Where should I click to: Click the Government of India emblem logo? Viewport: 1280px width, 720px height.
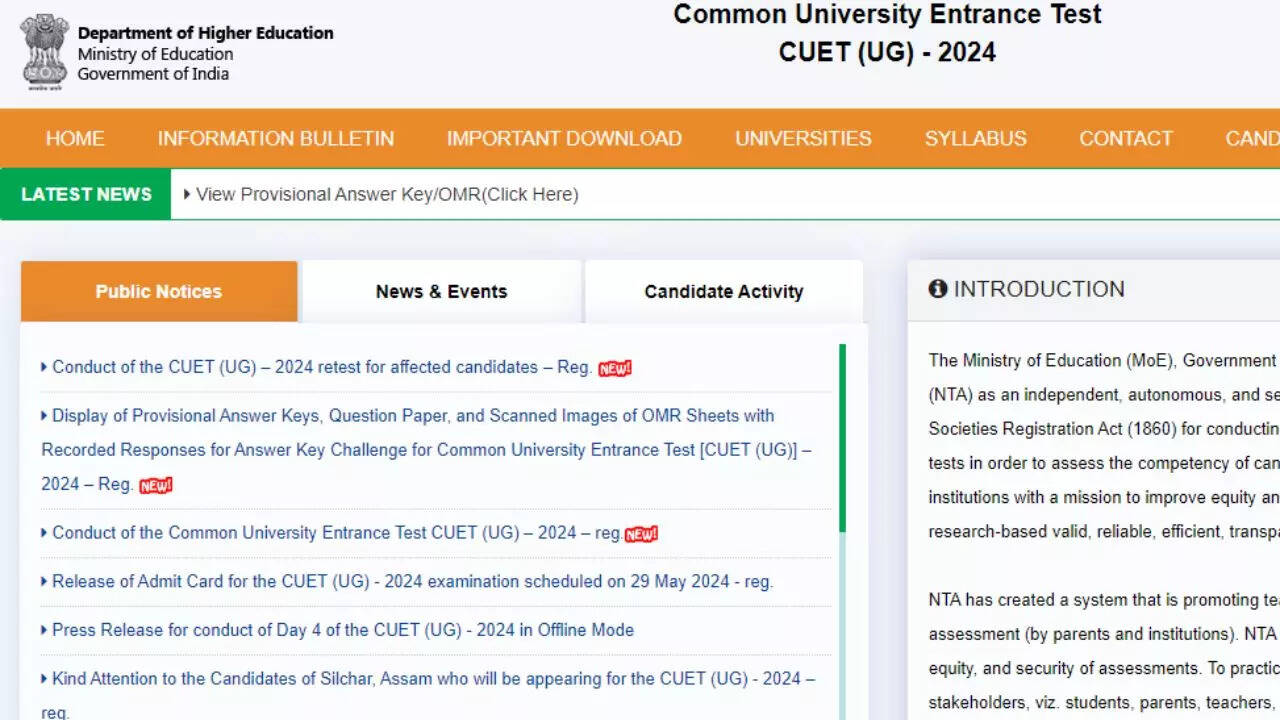tap(44, 52)
